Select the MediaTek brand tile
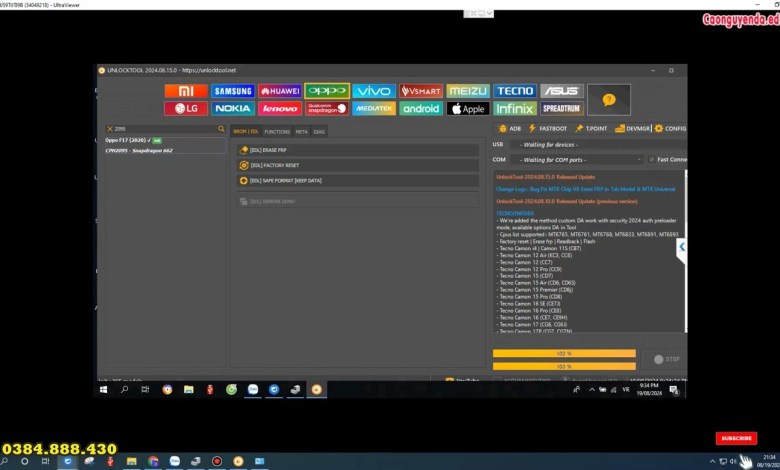This screenshot has height=470, width=780. pos(373,108)
